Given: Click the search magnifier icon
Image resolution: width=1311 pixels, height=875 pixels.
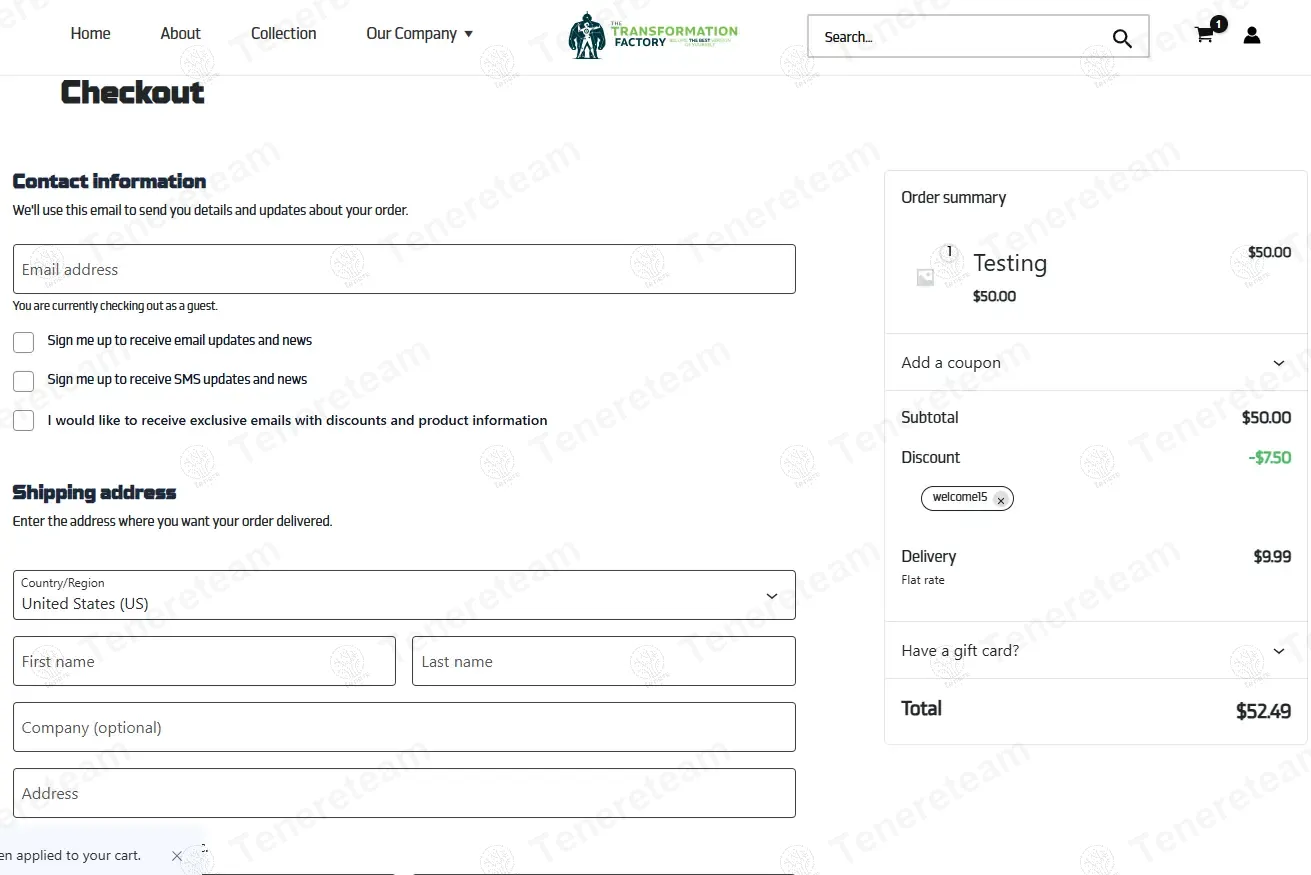Looking at the screenshot, I should point(1122,38).
